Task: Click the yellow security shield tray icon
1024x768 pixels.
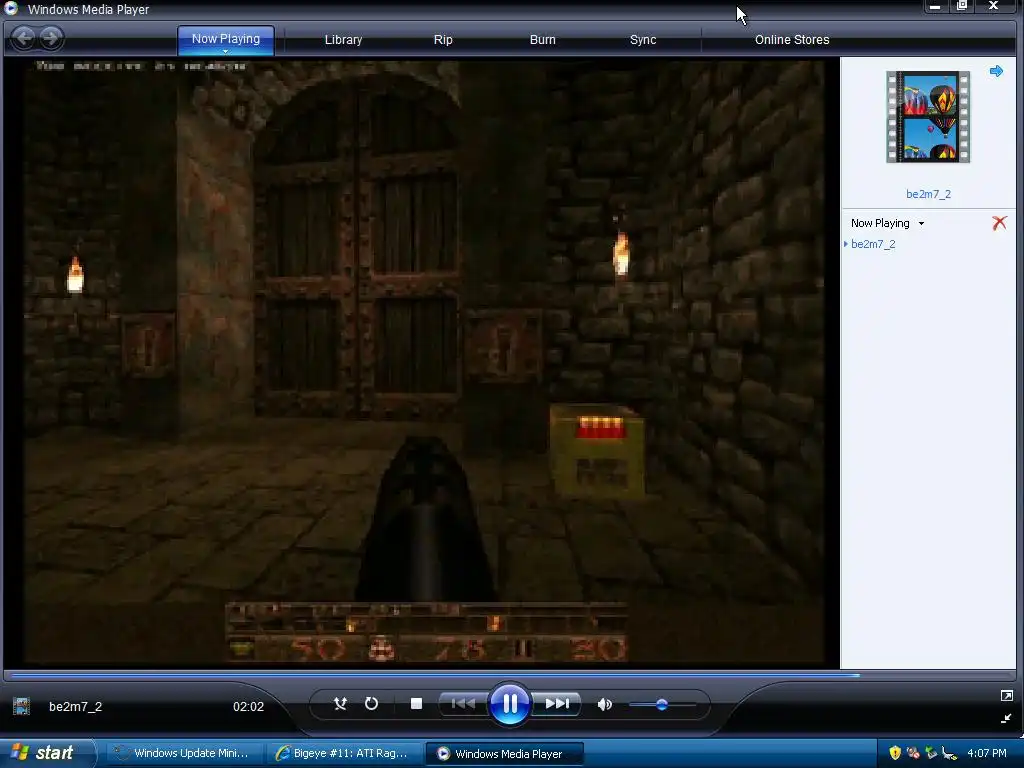Action: click(x=895, y=753)
